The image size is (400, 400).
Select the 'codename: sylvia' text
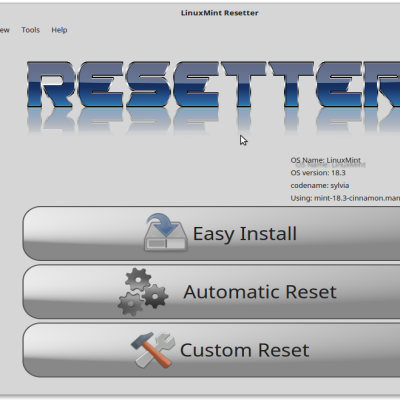(320, 185)
